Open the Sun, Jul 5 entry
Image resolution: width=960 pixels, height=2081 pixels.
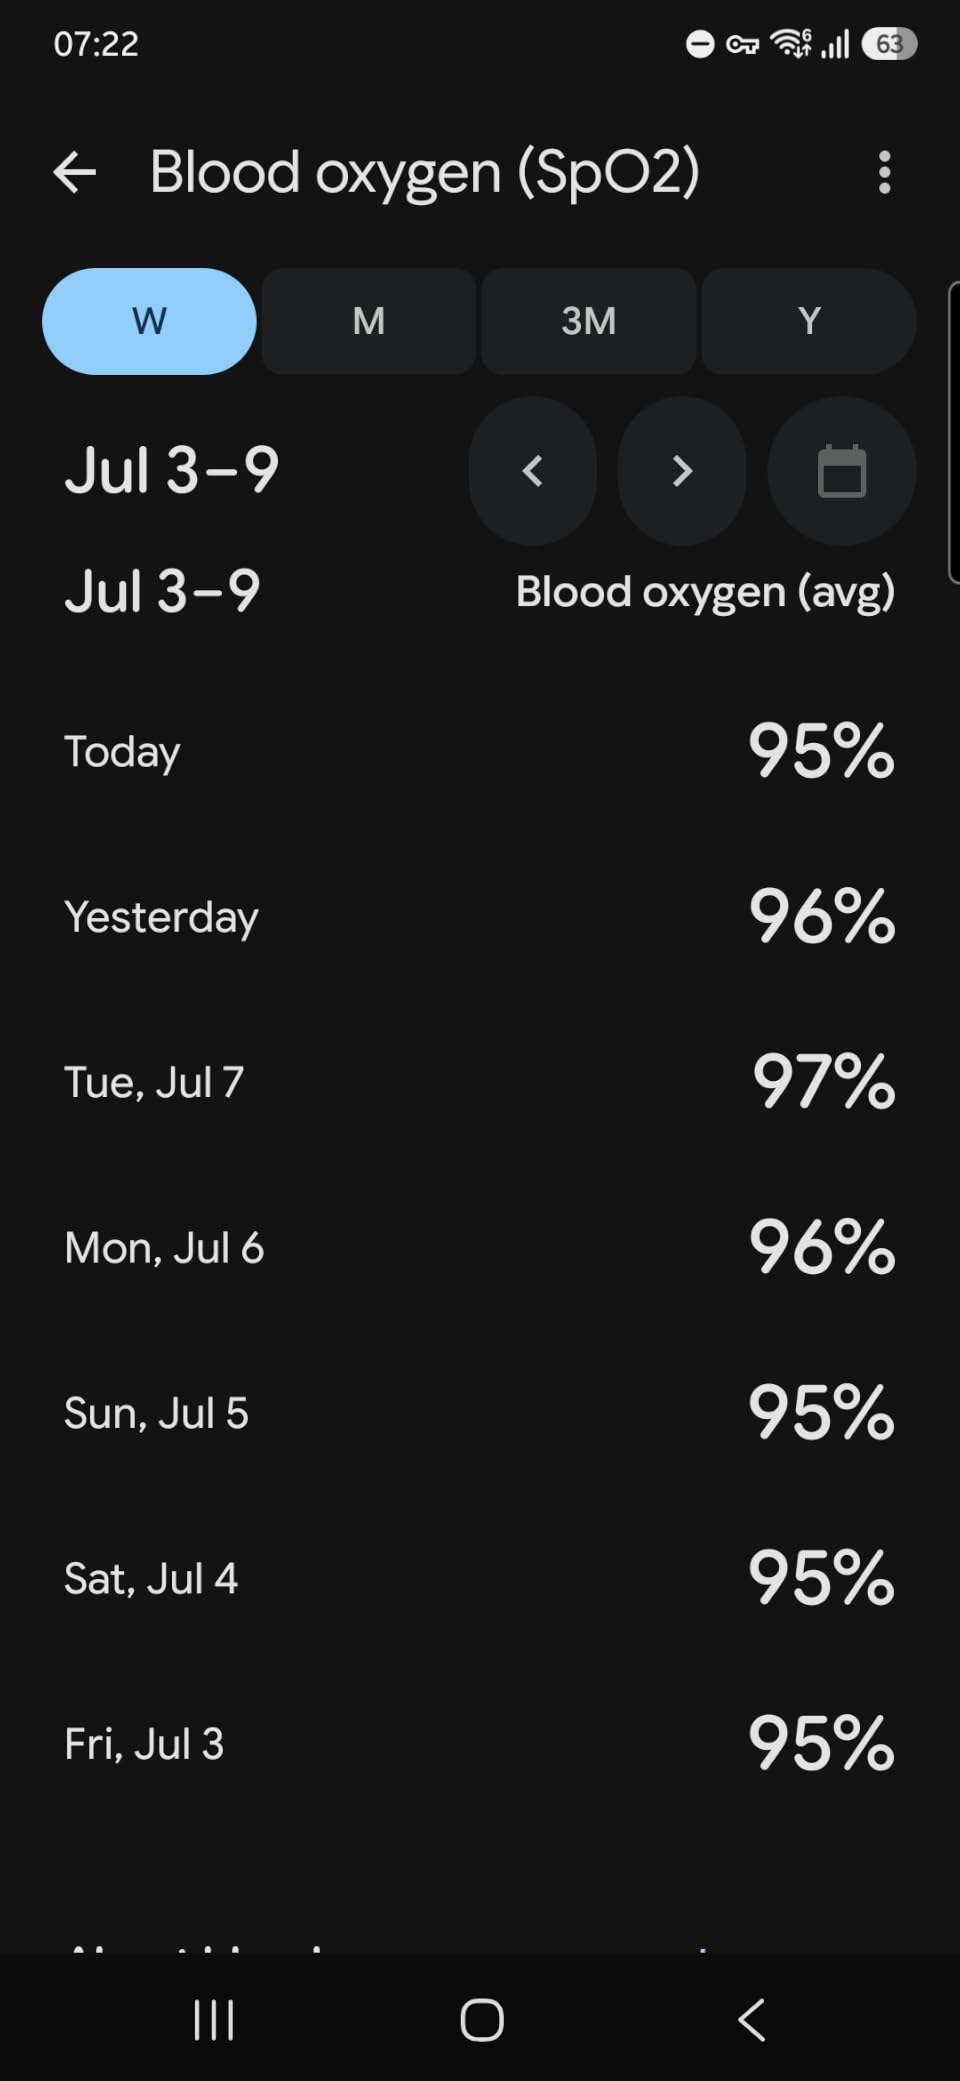(480, 1413)
